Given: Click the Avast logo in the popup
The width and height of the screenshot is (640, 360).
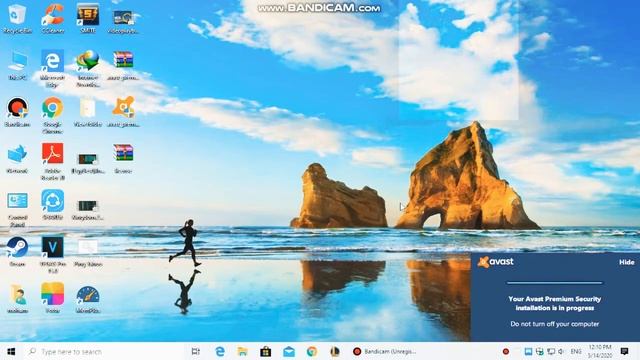Looking at the screenshot, I should point(496,262).
